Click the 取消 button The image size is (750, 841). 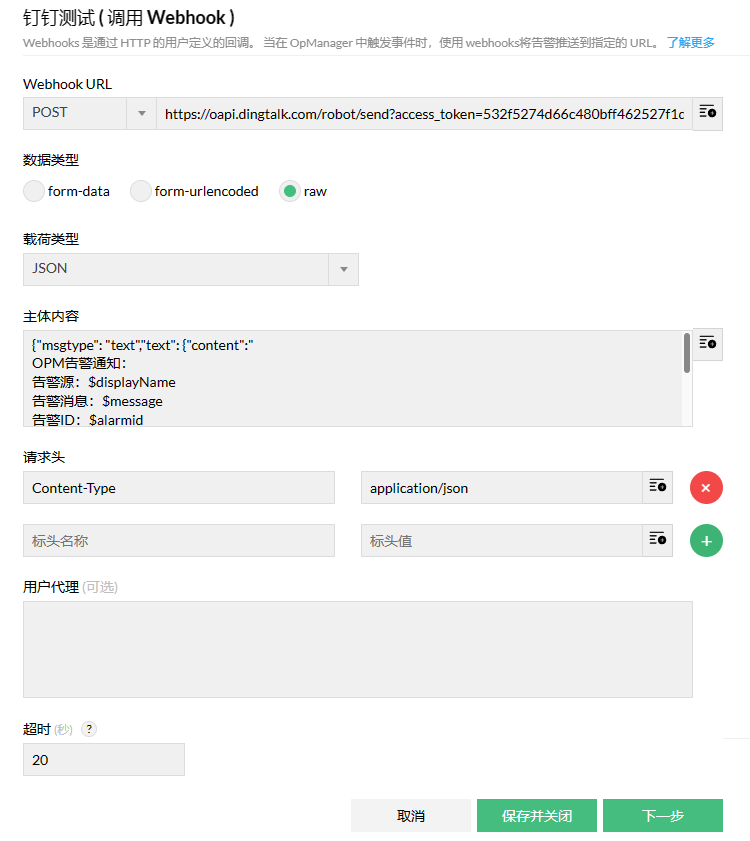[x=410, y=815]
